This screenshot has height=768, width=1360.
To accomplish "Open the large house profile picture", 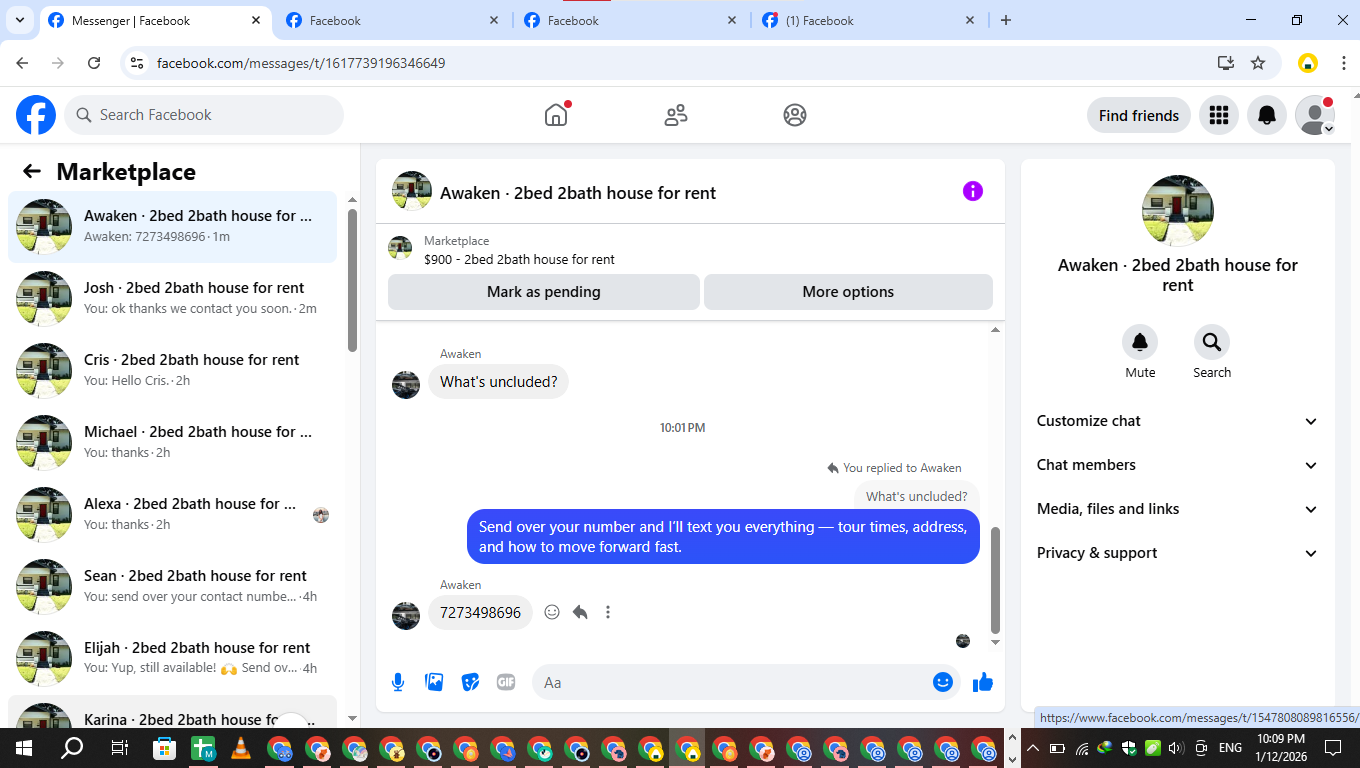I will click(x=1177, y=211).
